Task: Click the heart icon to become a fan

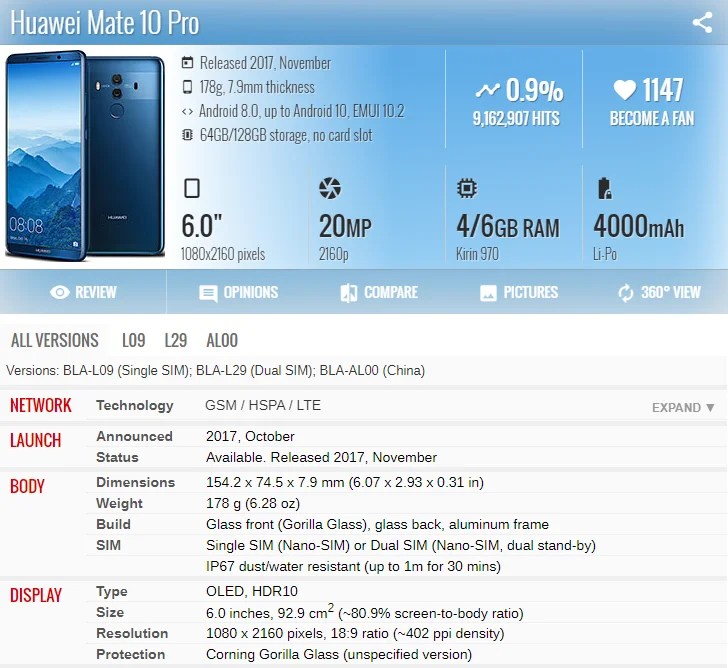Action: pos(624,90)
